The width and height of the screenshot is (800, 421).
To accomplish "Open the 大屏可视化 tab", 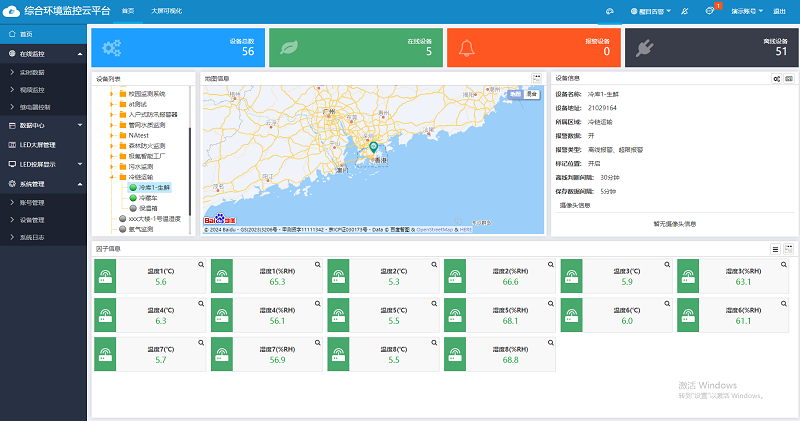I will click(x=169, y=9).
